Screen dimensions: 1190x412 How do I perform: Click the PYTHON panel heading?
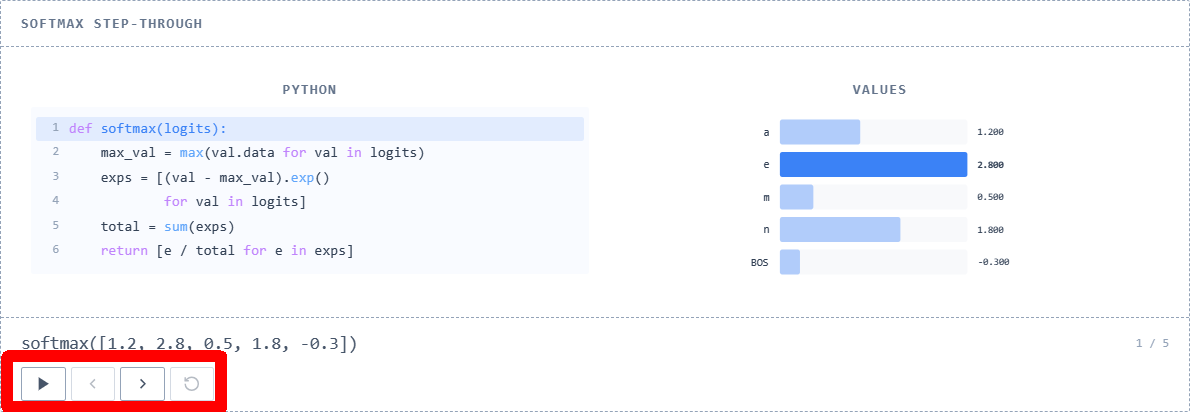coord(309,90)
